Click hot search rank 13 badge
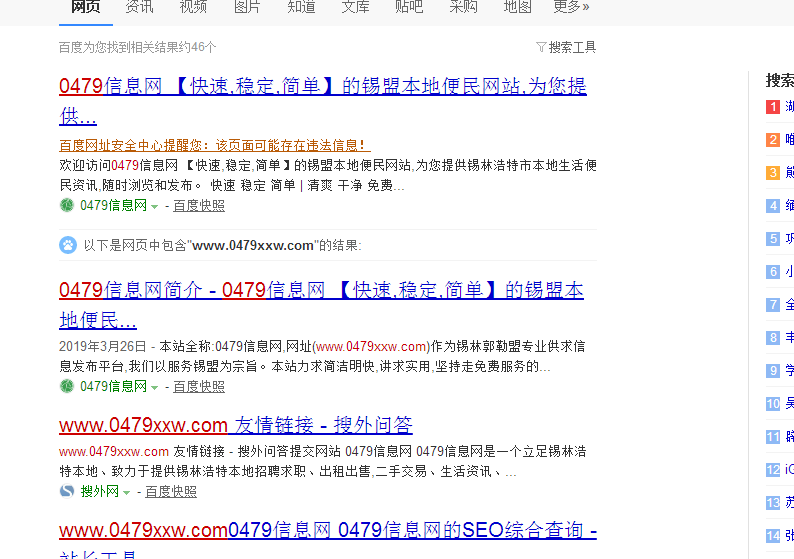This screenshot has height=559, width=794. (773, 502)
